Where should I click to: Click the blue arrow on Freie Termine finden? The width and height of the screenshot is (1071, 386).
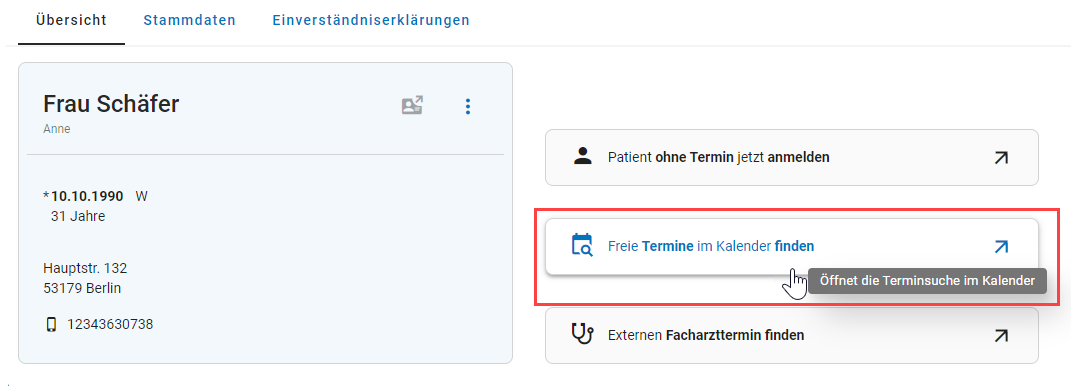coord(1001,247)
